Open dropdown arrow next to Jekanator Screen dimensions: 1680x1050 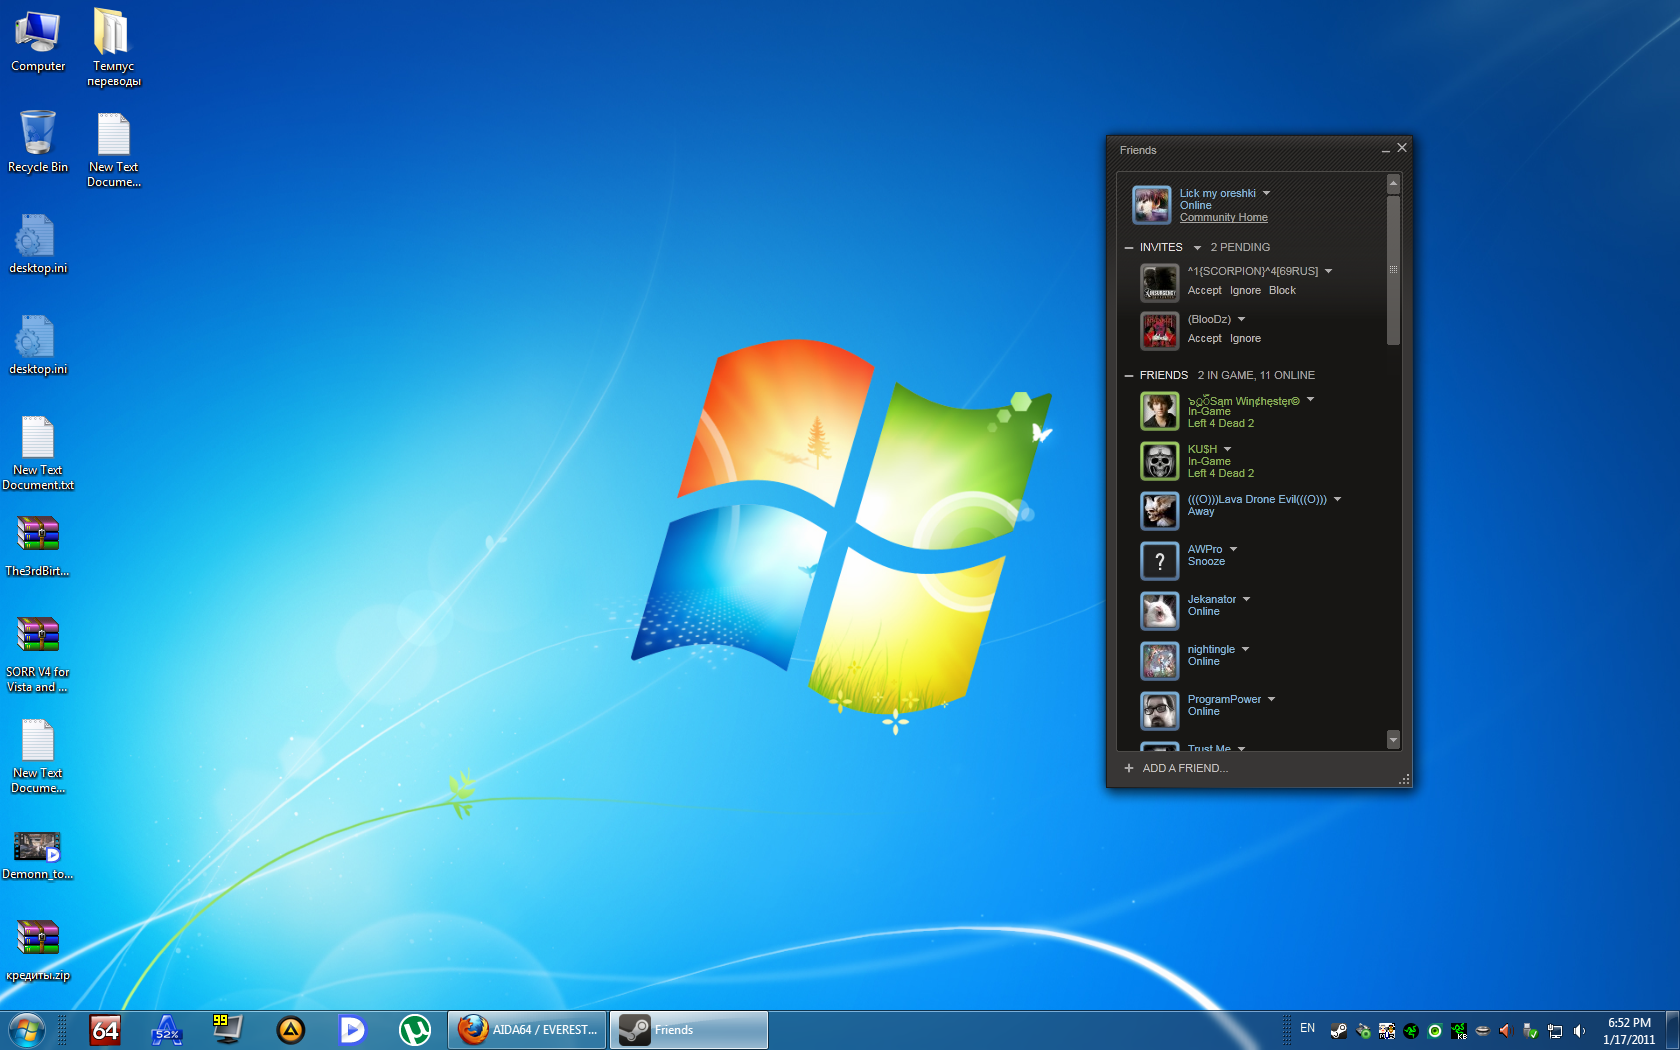(x=1246, y=599)
